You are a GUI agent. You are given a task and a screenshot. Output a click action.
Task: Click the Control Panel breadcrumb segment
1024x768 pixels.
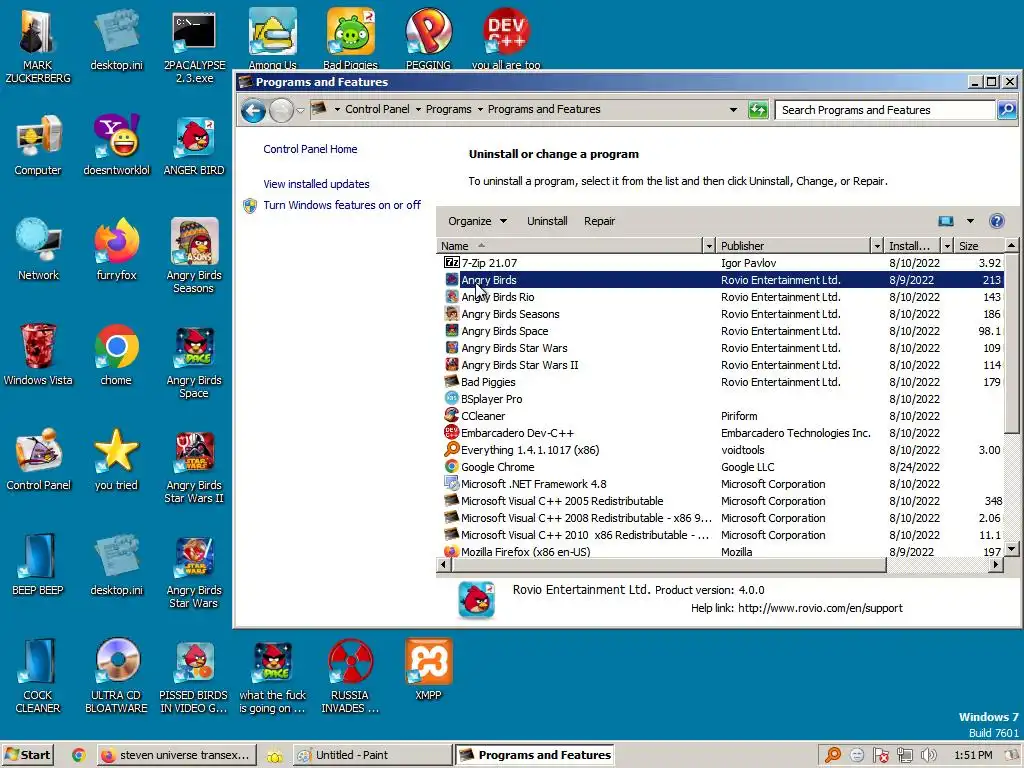point(377,110)
